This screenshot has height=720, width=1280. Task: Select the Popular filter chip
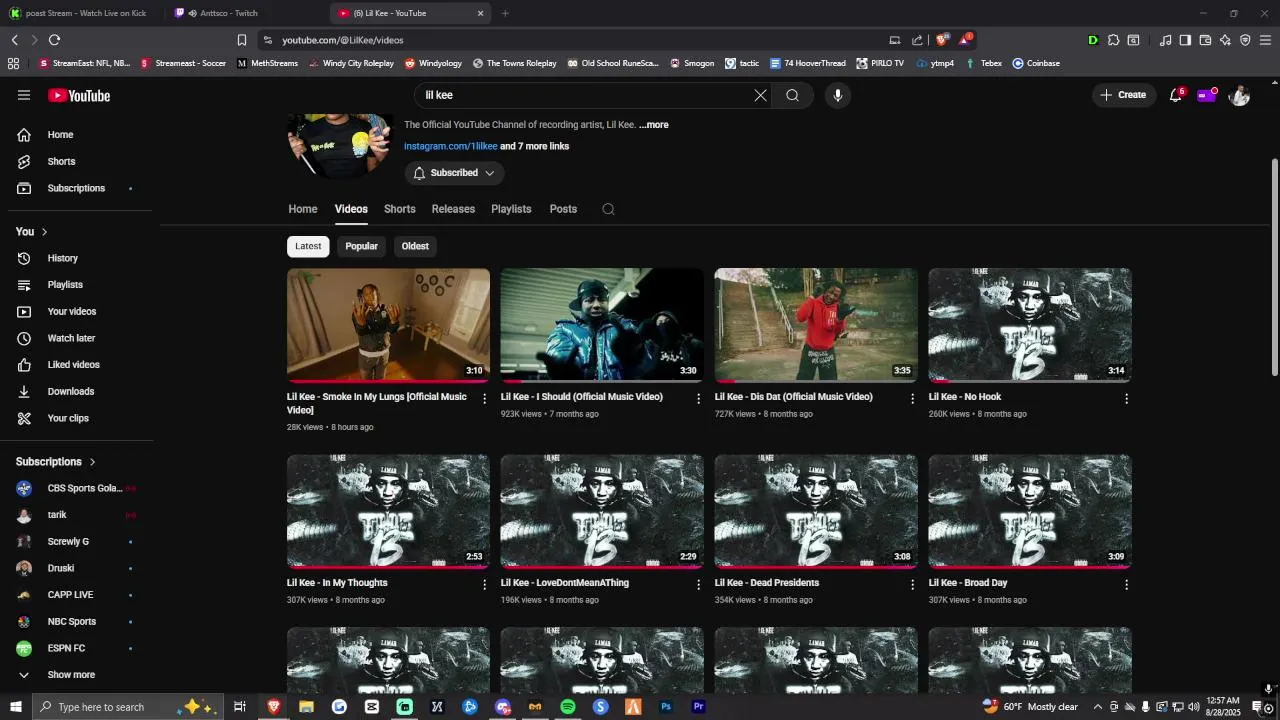click(x=361, y=246)
